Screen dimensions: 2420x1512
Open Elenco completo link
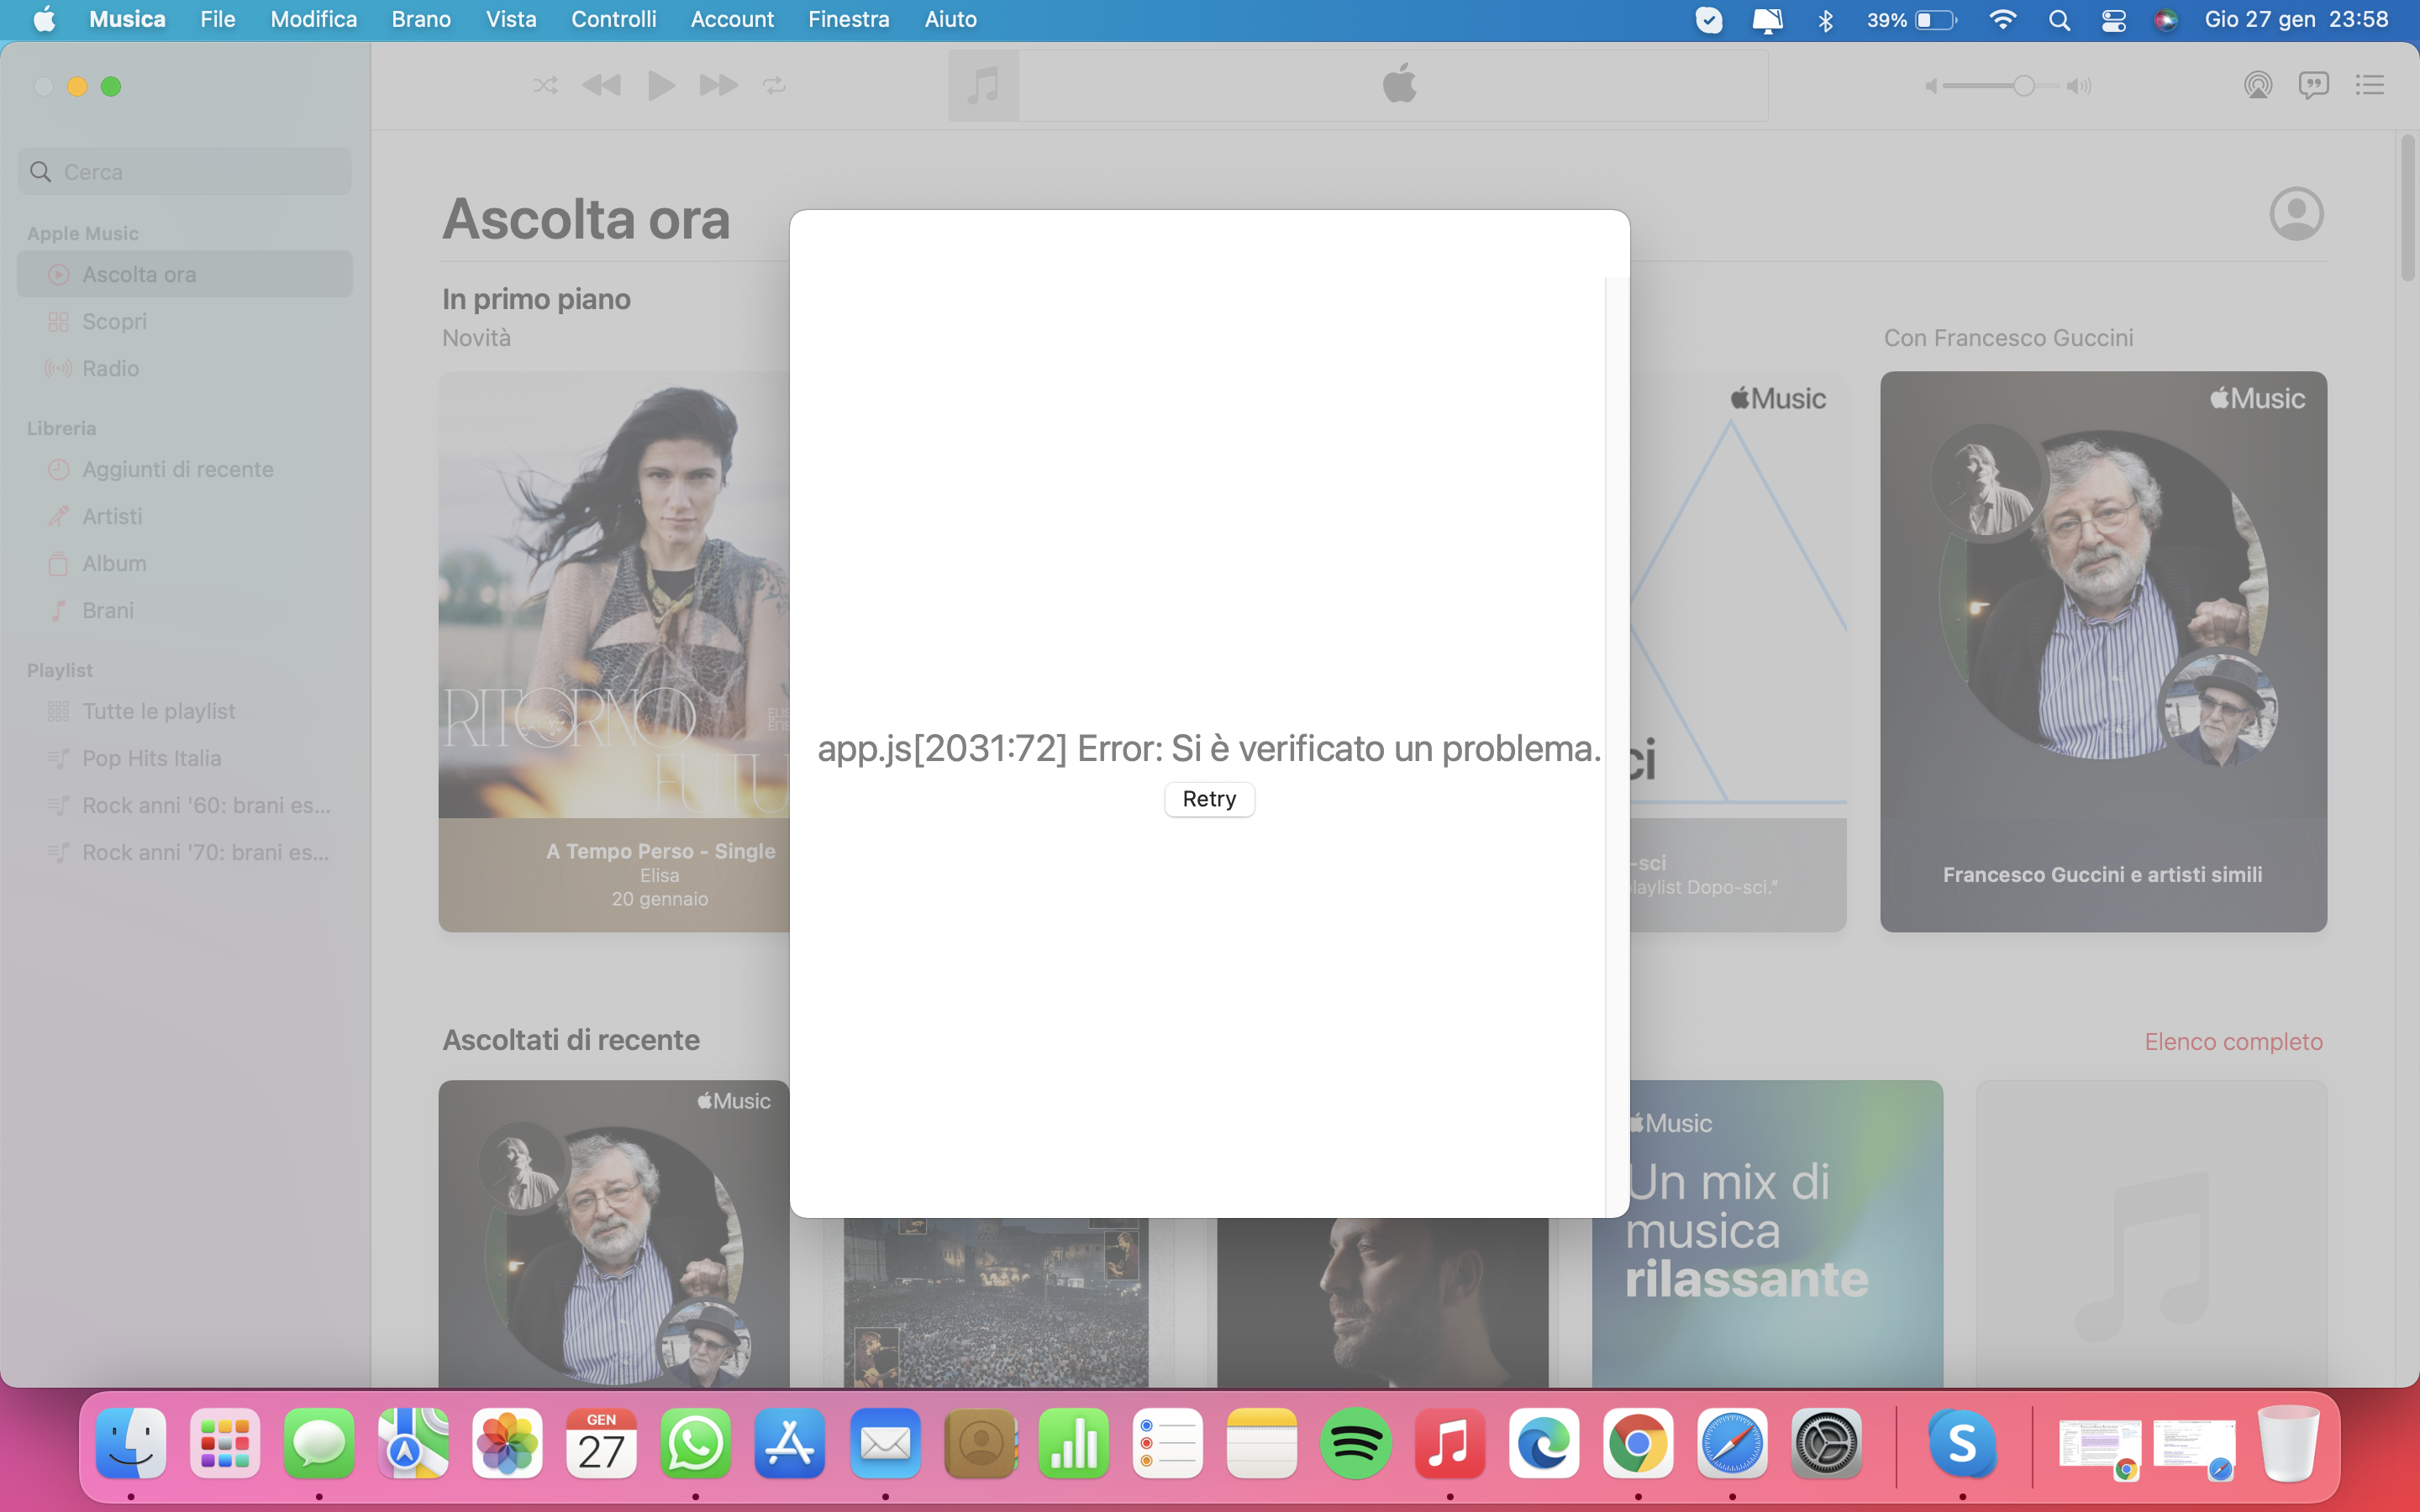tap(2233, 1042)
